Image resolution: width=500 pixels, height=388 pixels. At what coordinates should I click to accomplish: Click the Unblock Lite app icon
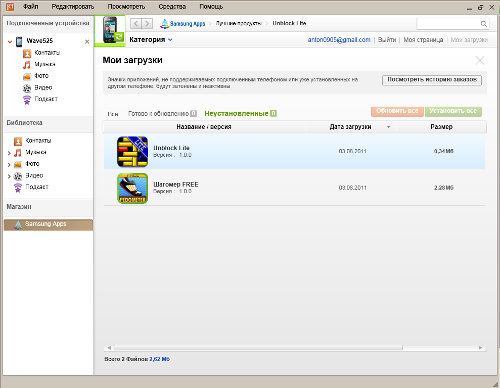pyautogui.click(x=132, y=152)
